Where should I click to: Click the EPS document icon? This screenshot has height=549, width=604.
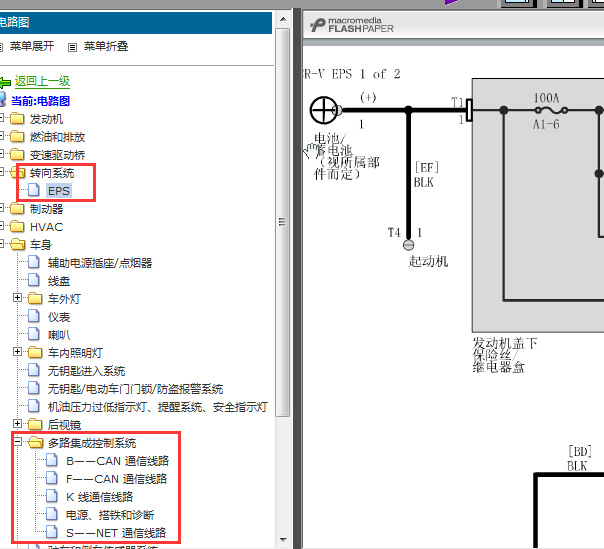[x=34, y=190]
